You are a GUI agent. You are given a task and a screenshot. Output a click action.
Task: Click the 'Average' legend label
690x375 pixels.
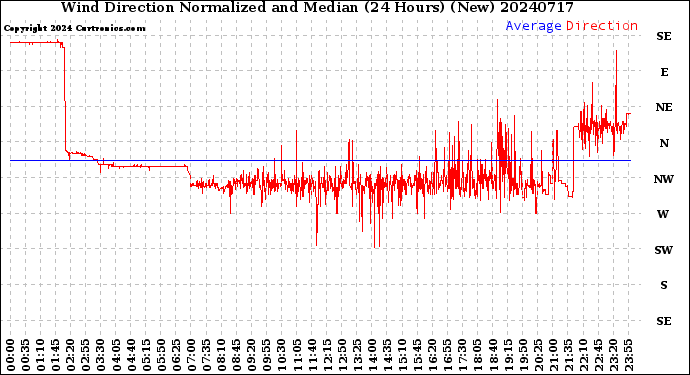coord(533,26)
